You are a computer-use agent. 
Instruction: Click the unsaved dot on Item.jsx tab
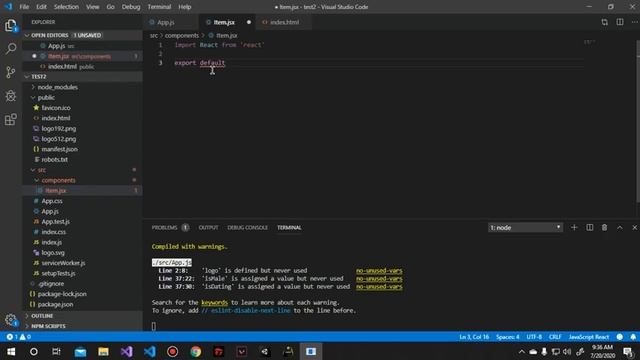(x=249, y=22)
